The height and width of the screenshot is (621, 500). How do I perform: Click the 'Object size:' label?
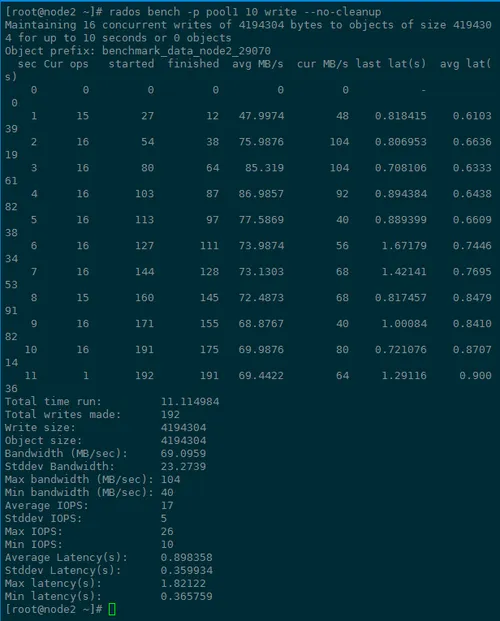43,441
